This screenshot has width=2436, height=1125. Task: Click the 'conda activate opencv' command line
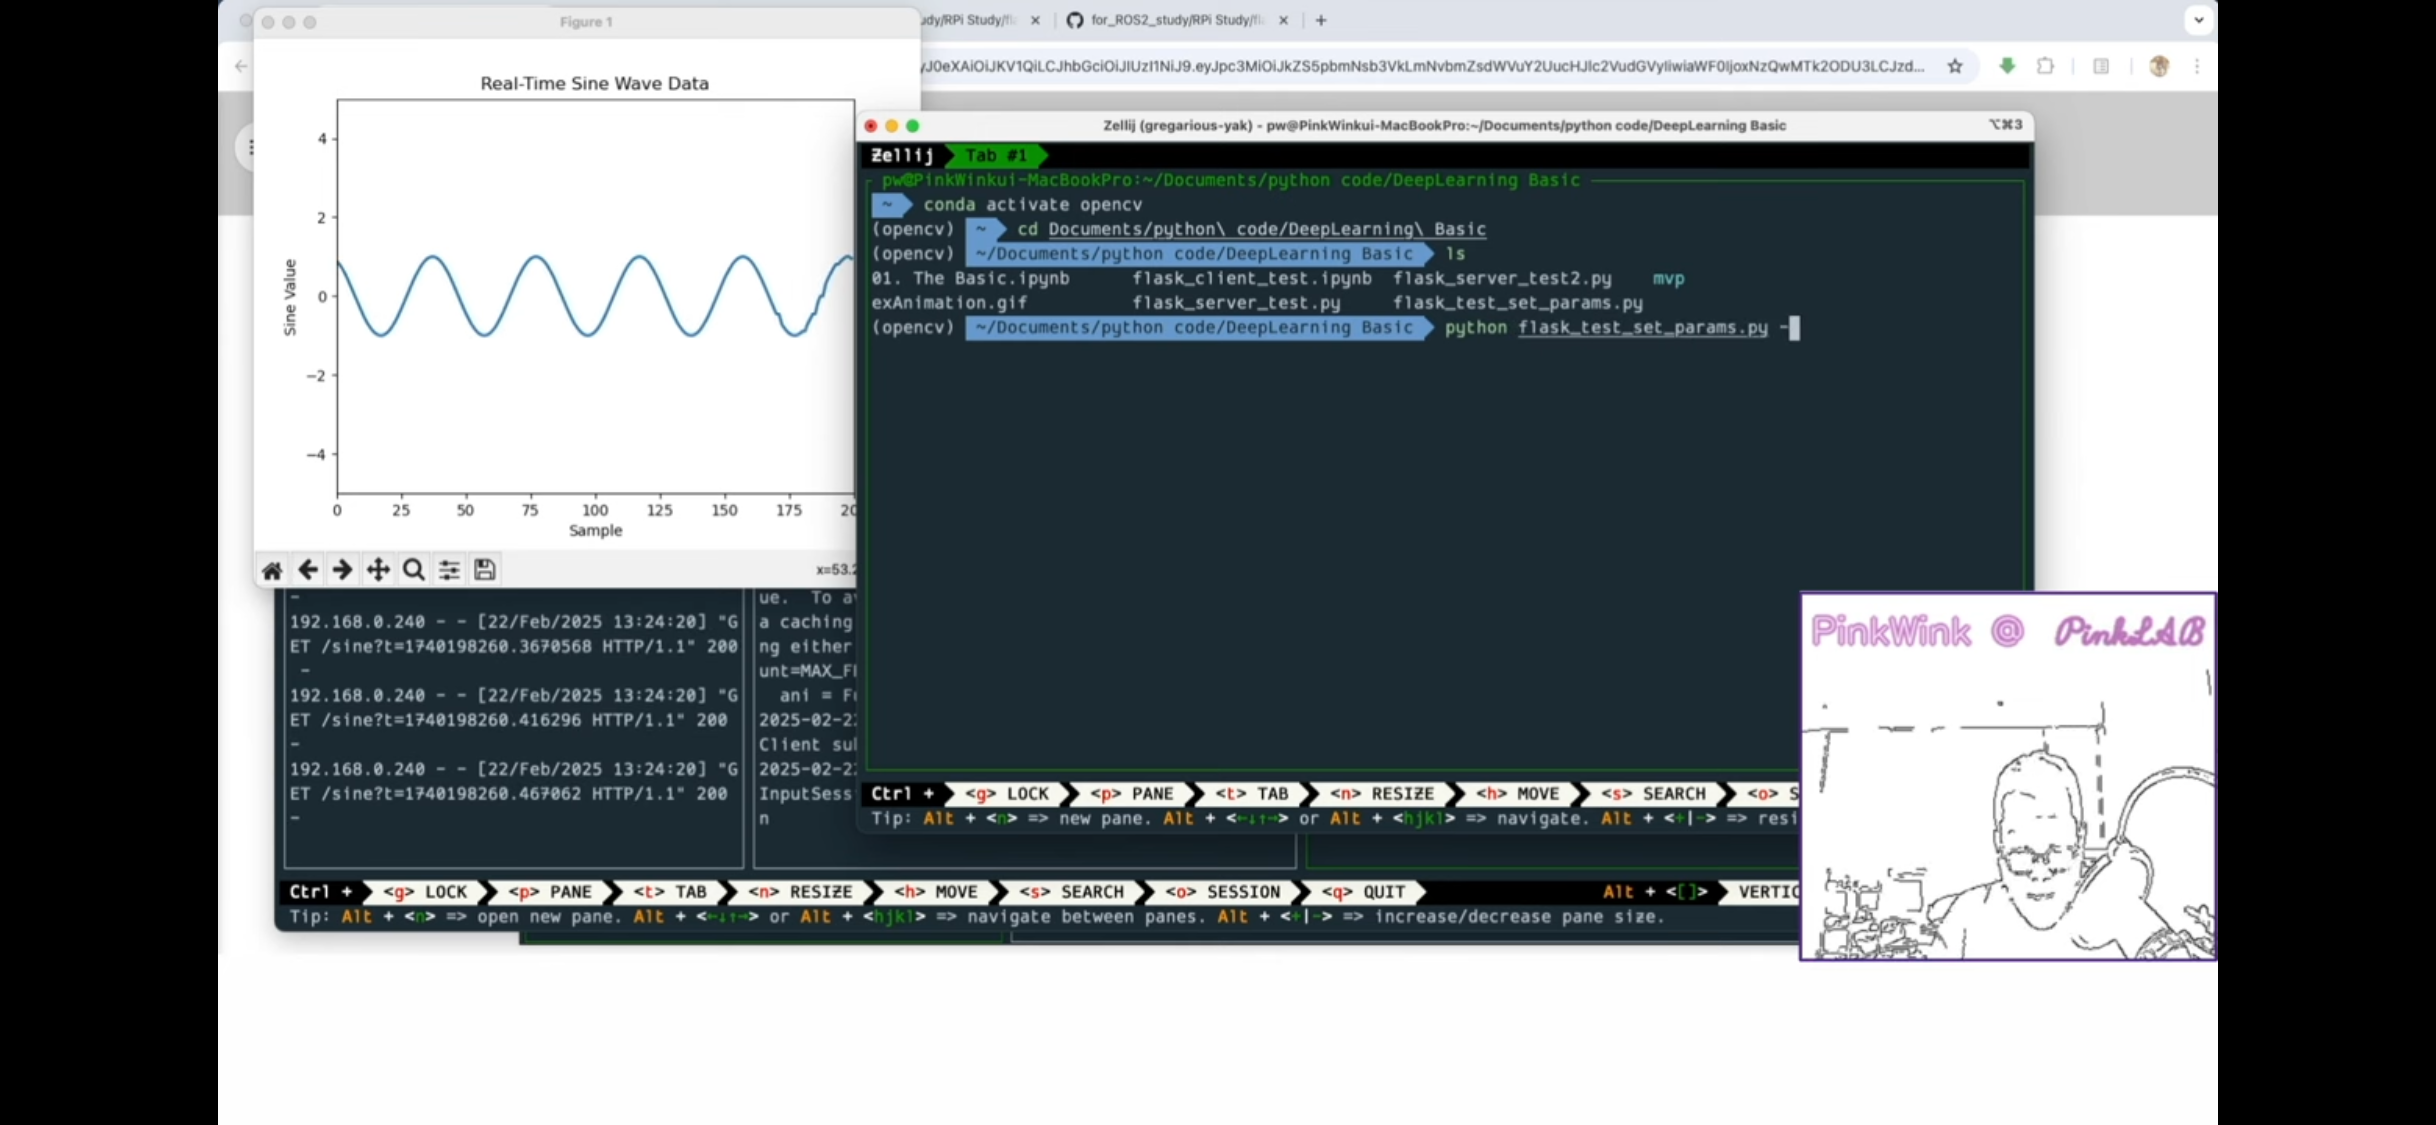coord(1032,205)
